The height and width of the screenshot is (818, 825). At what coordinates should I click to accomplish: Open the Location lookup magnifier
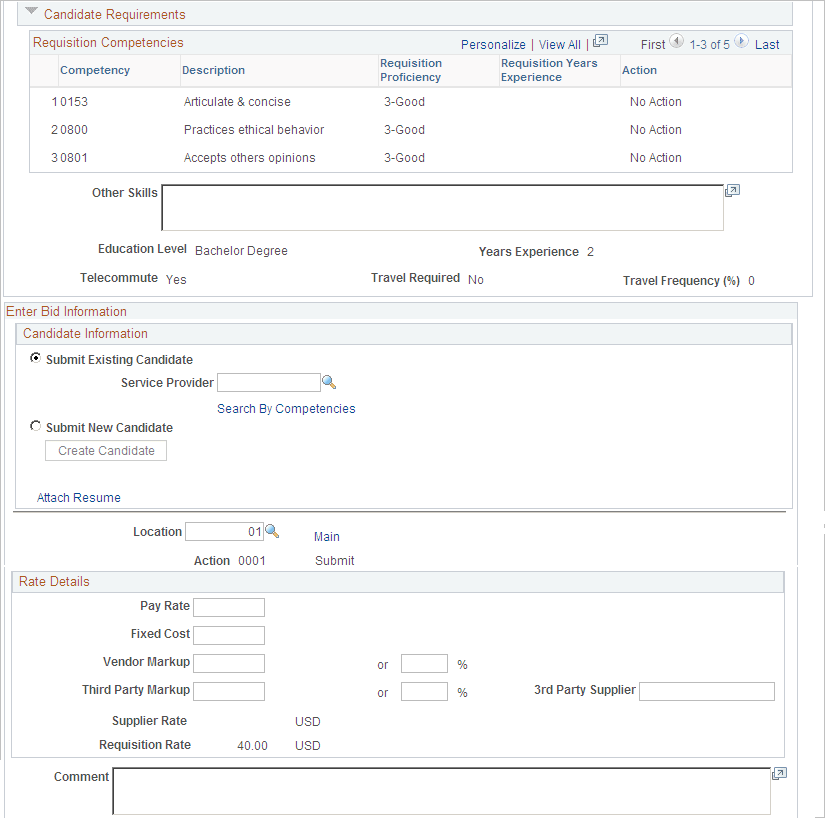click(272, 531)
